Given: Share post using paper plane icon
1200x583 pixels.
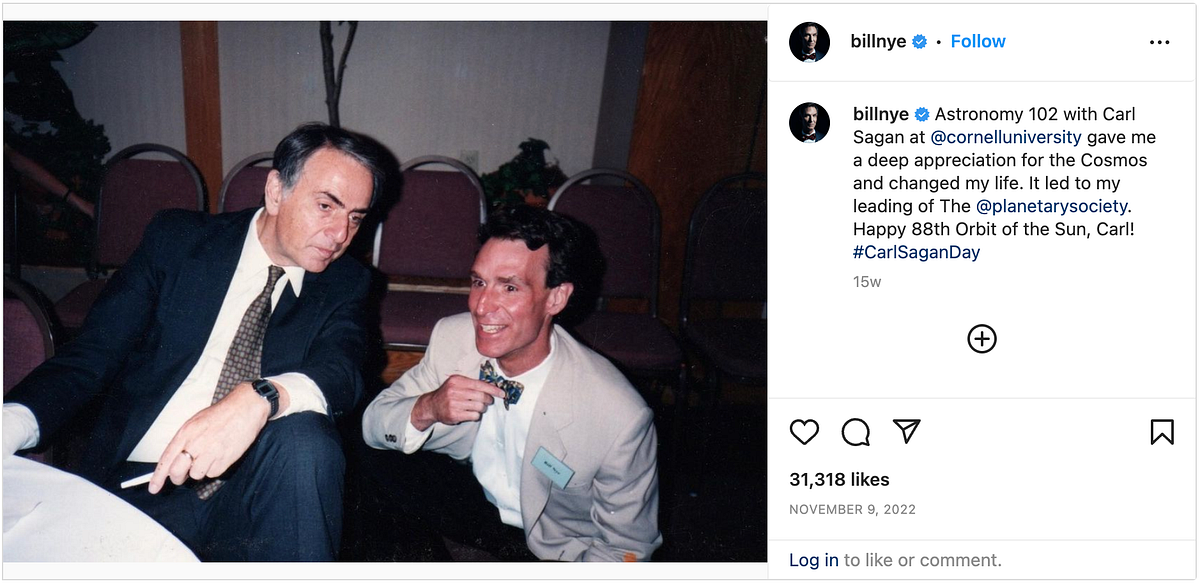Looking at the screenshot, I should (x=906, y=431).
